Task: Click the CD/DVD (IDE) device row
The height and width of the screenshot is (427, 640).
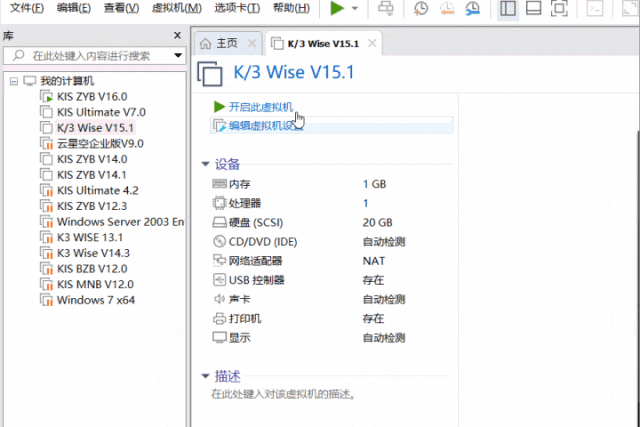Action: pos(331,242)
